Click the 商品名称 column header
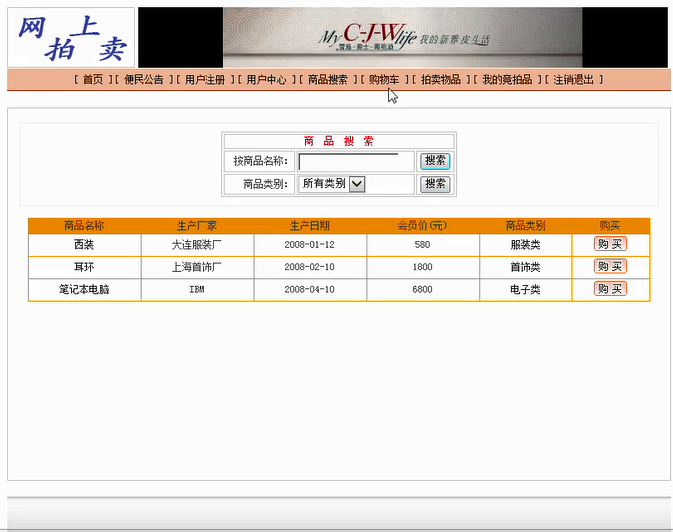This screenshot has width=673, height=532. tap(84, 226)
